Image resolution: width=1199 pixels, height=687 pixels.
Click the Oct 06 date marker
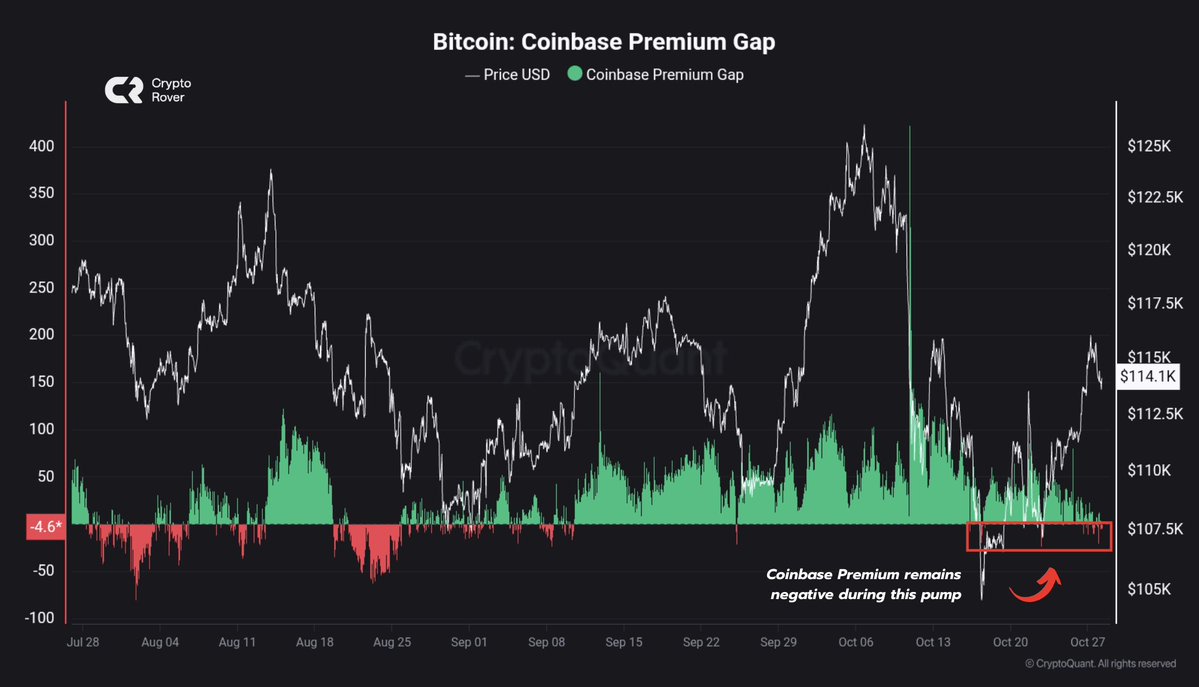click(x=856, y=641)
